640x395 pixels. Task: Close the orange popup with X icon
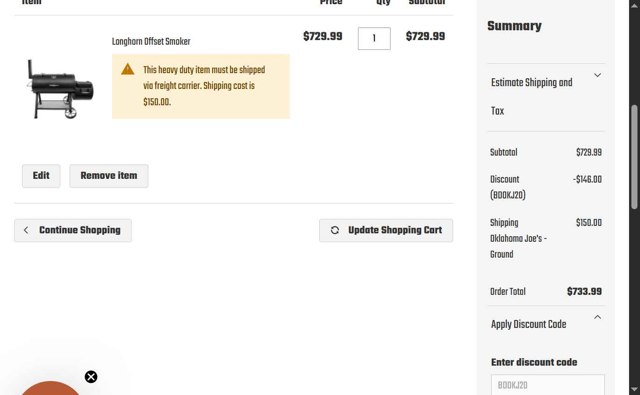[x=91, y=377]
